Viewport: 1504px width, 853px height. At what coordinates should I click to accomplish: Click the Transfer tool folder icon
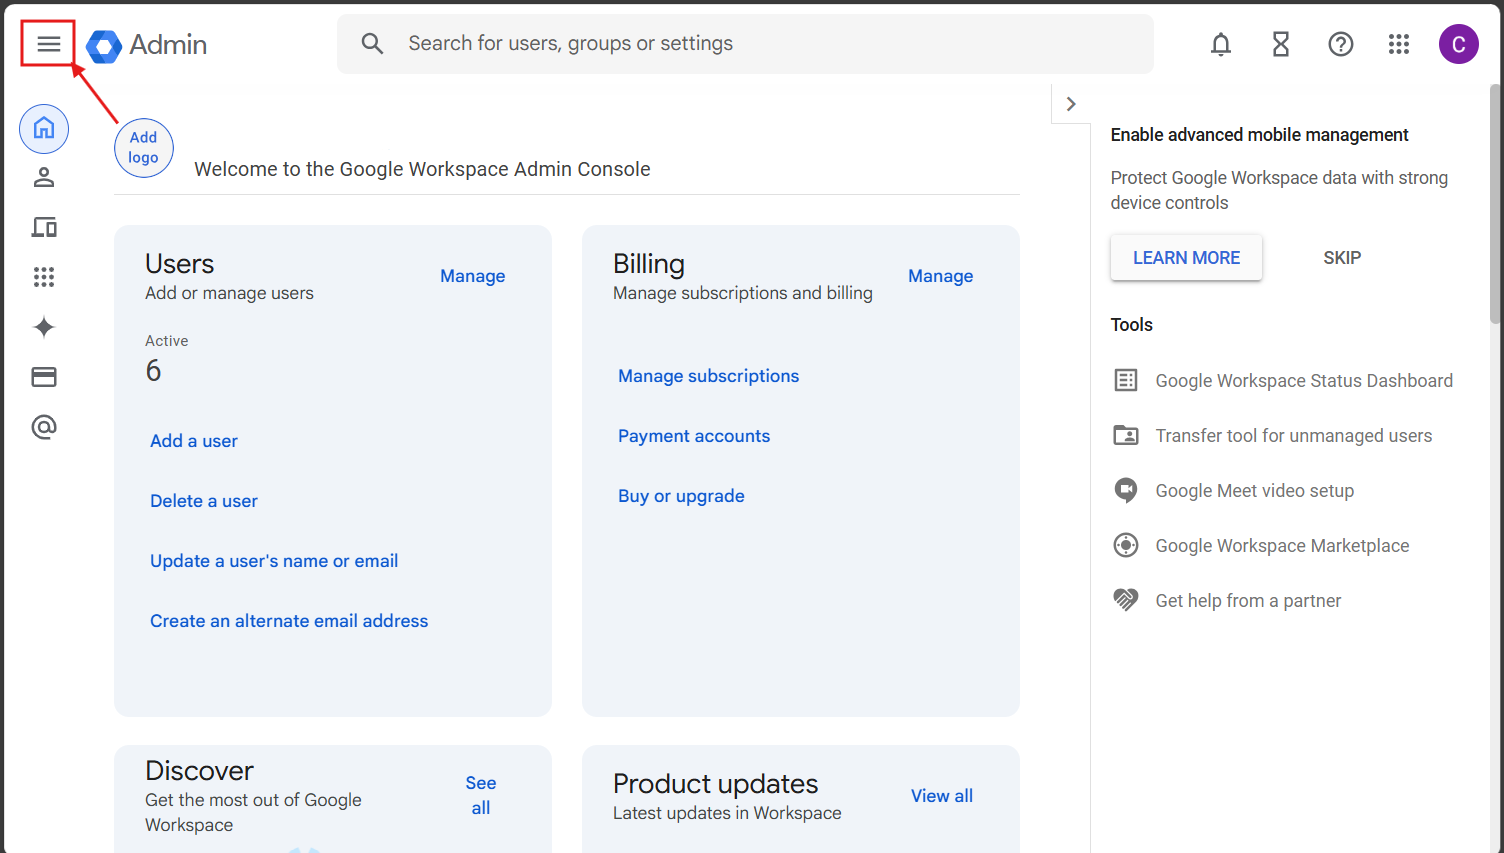tap(1126, 435)
